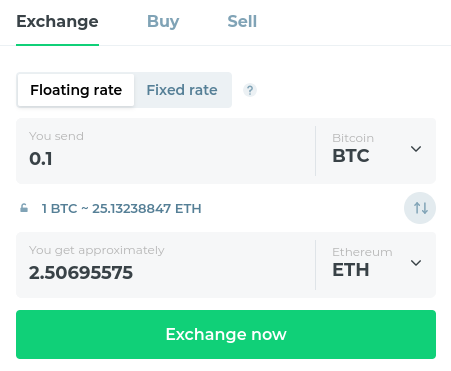Image resolution: width=451 pixels, height=371 pixels.
Task: Expand the ETH currency chevron
Action: pyautogui.click(x=416, y=263)
